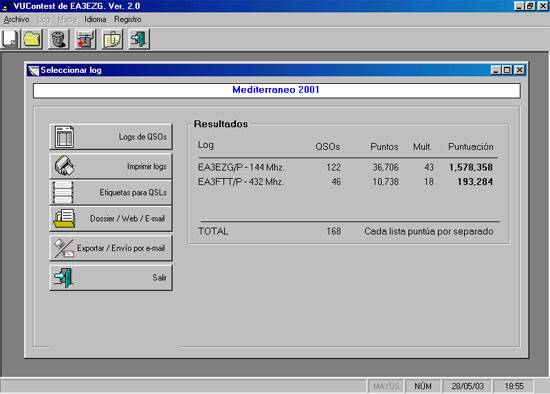Open the Log menu
This screenshot has width=550, height=394.
tap(43, 20)
